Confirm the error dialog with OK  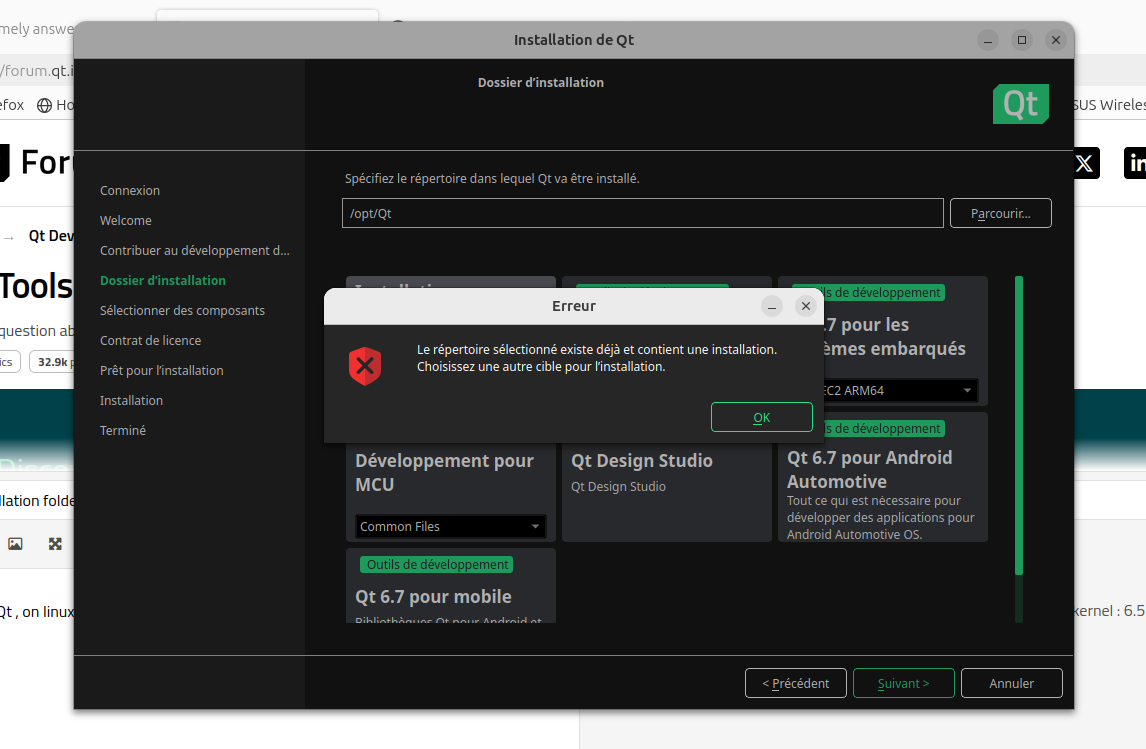pos(762,417)
